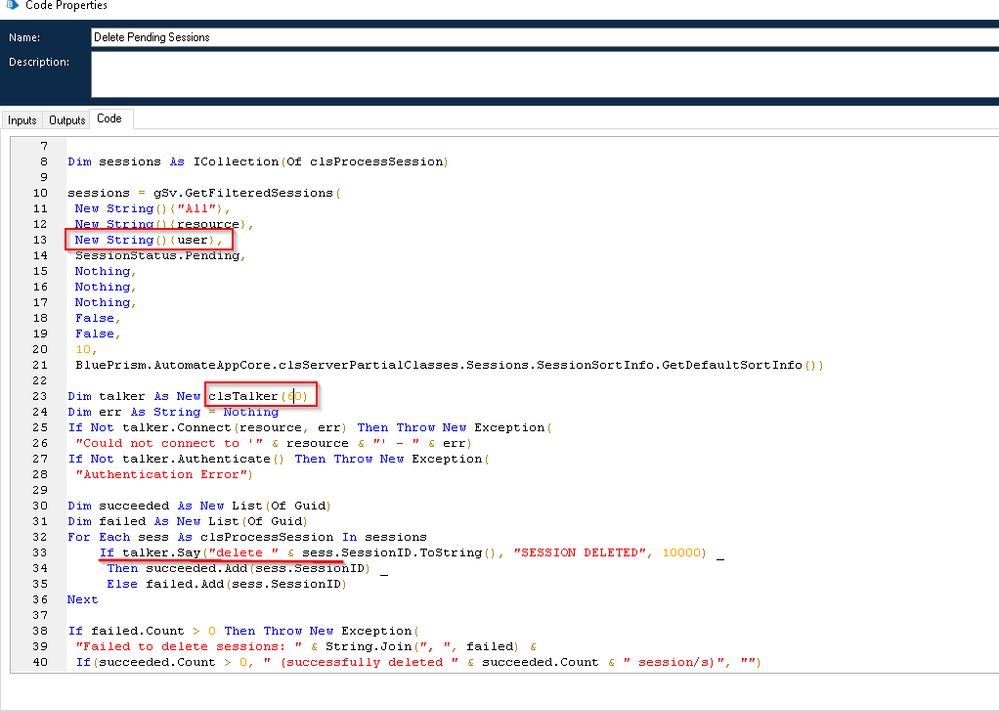Click the highlighted New String()(user) text

(x=150, y=240)
